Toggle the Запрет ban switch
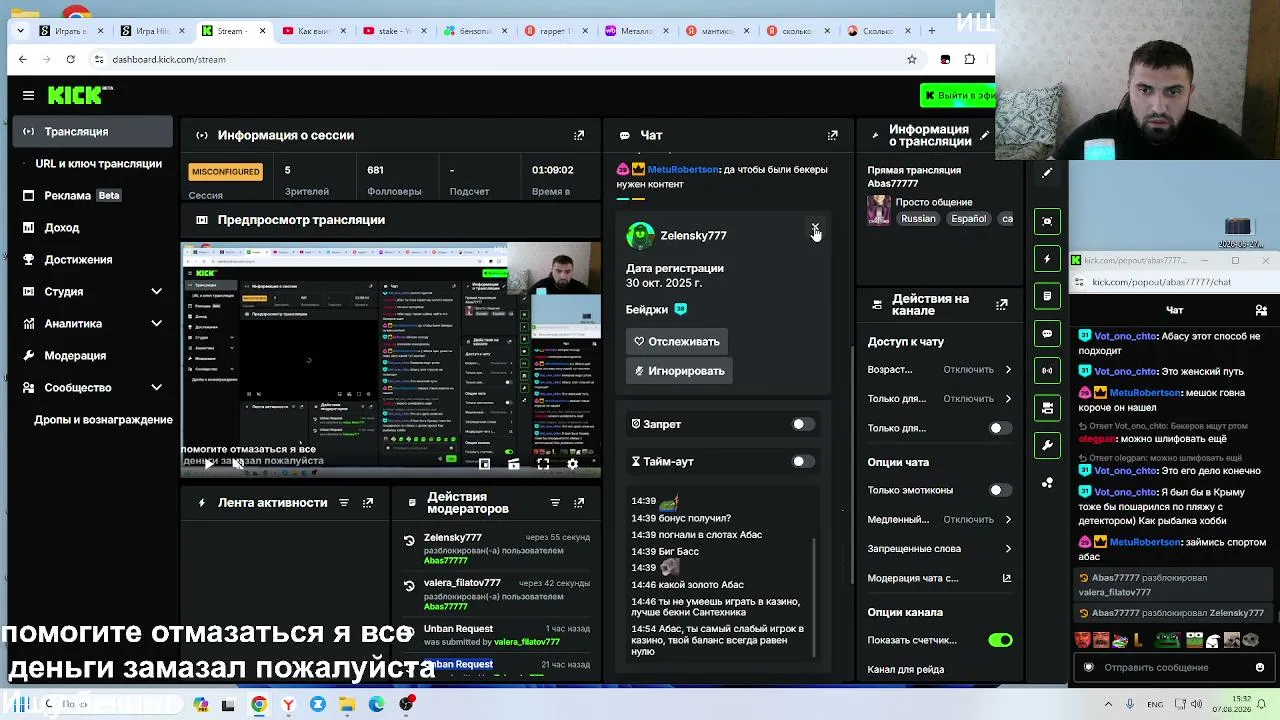This screenshot has width=1280, height=720. tap(803, 424)
